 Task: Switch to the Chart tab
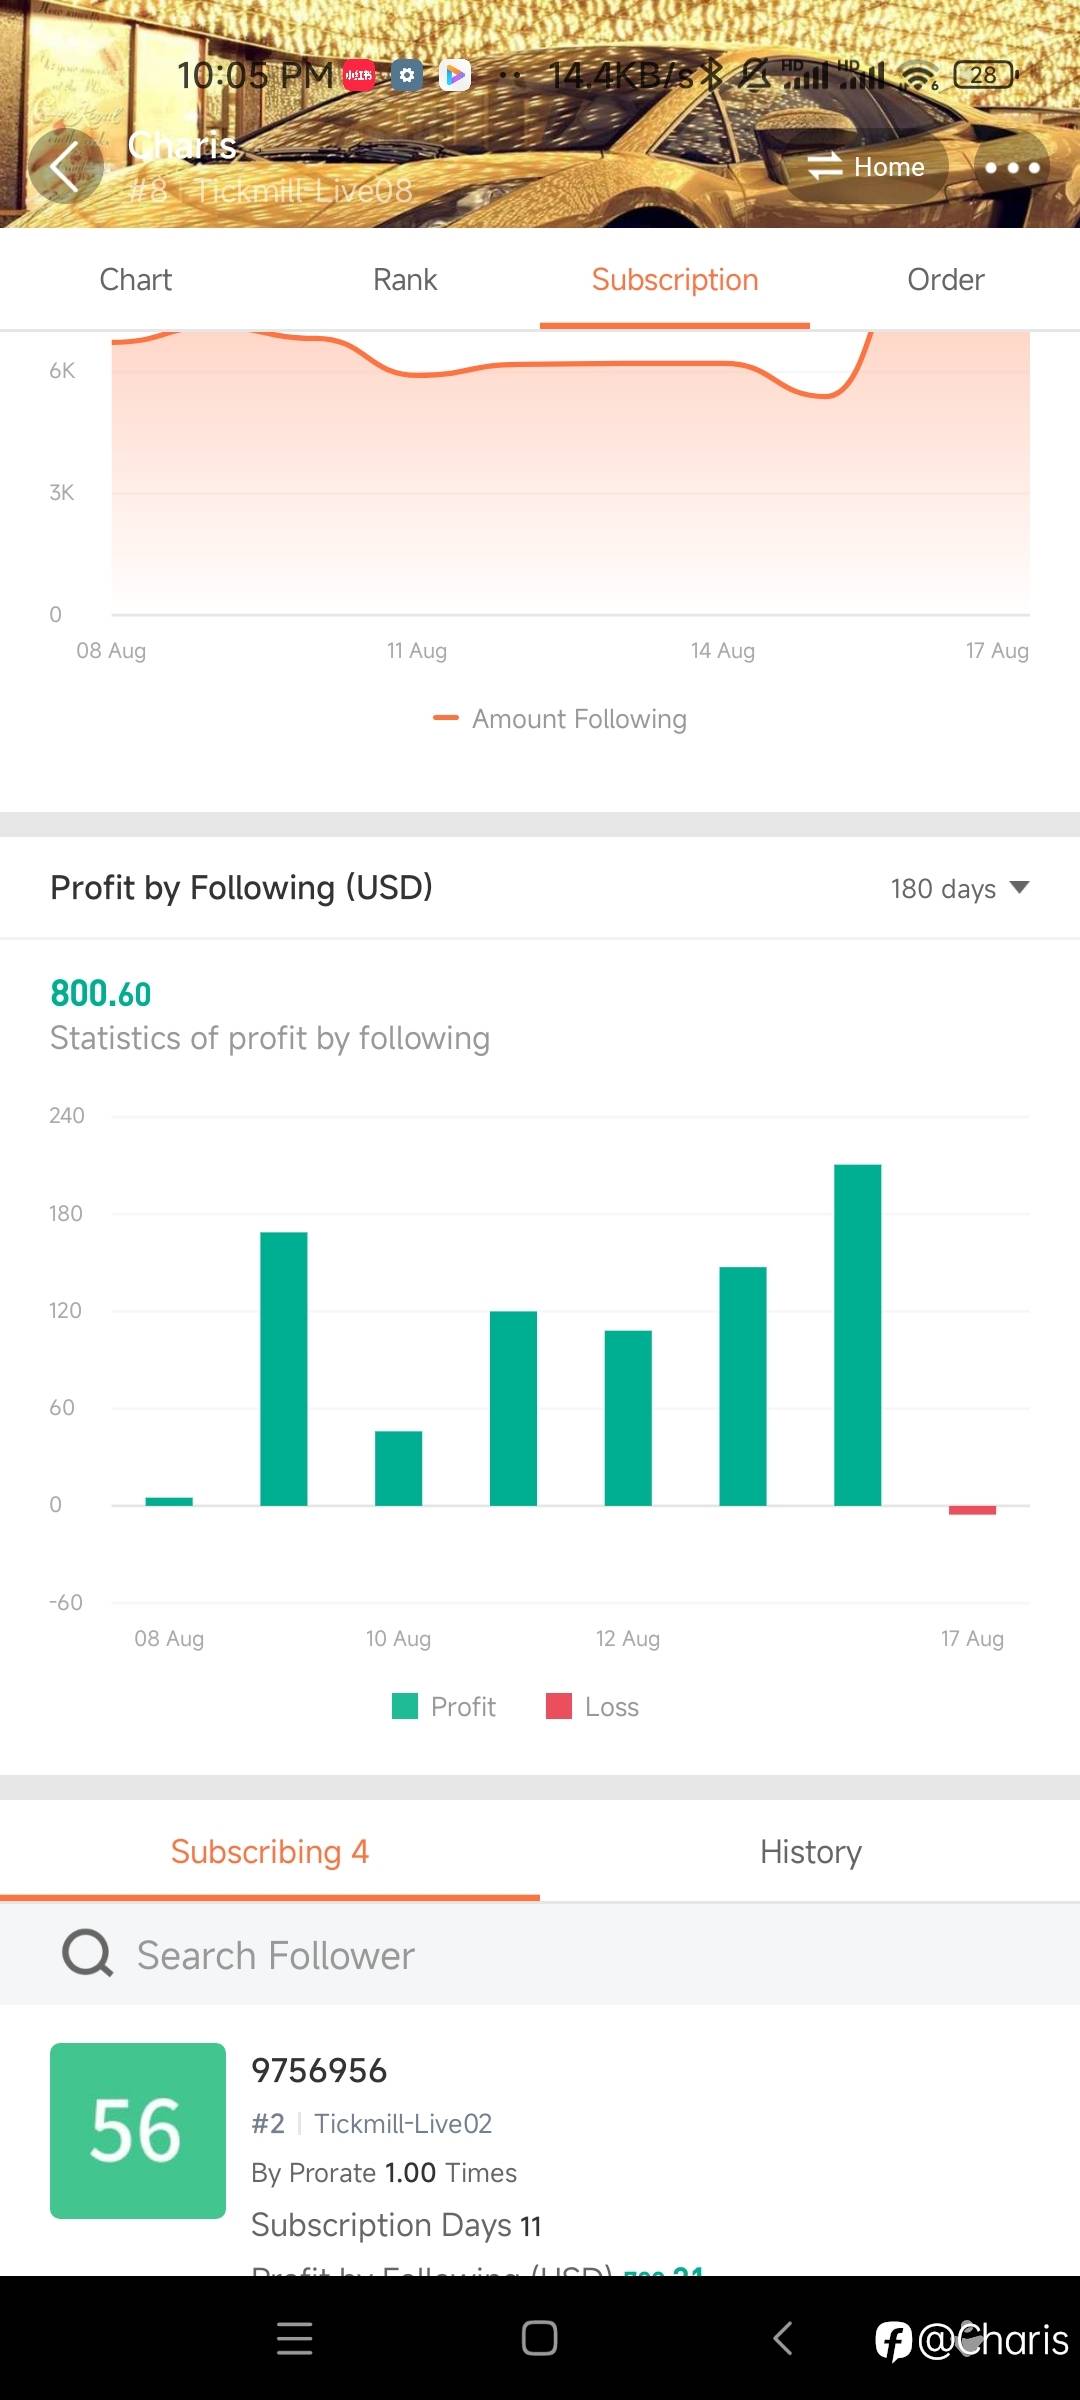[x=135, y=280]
